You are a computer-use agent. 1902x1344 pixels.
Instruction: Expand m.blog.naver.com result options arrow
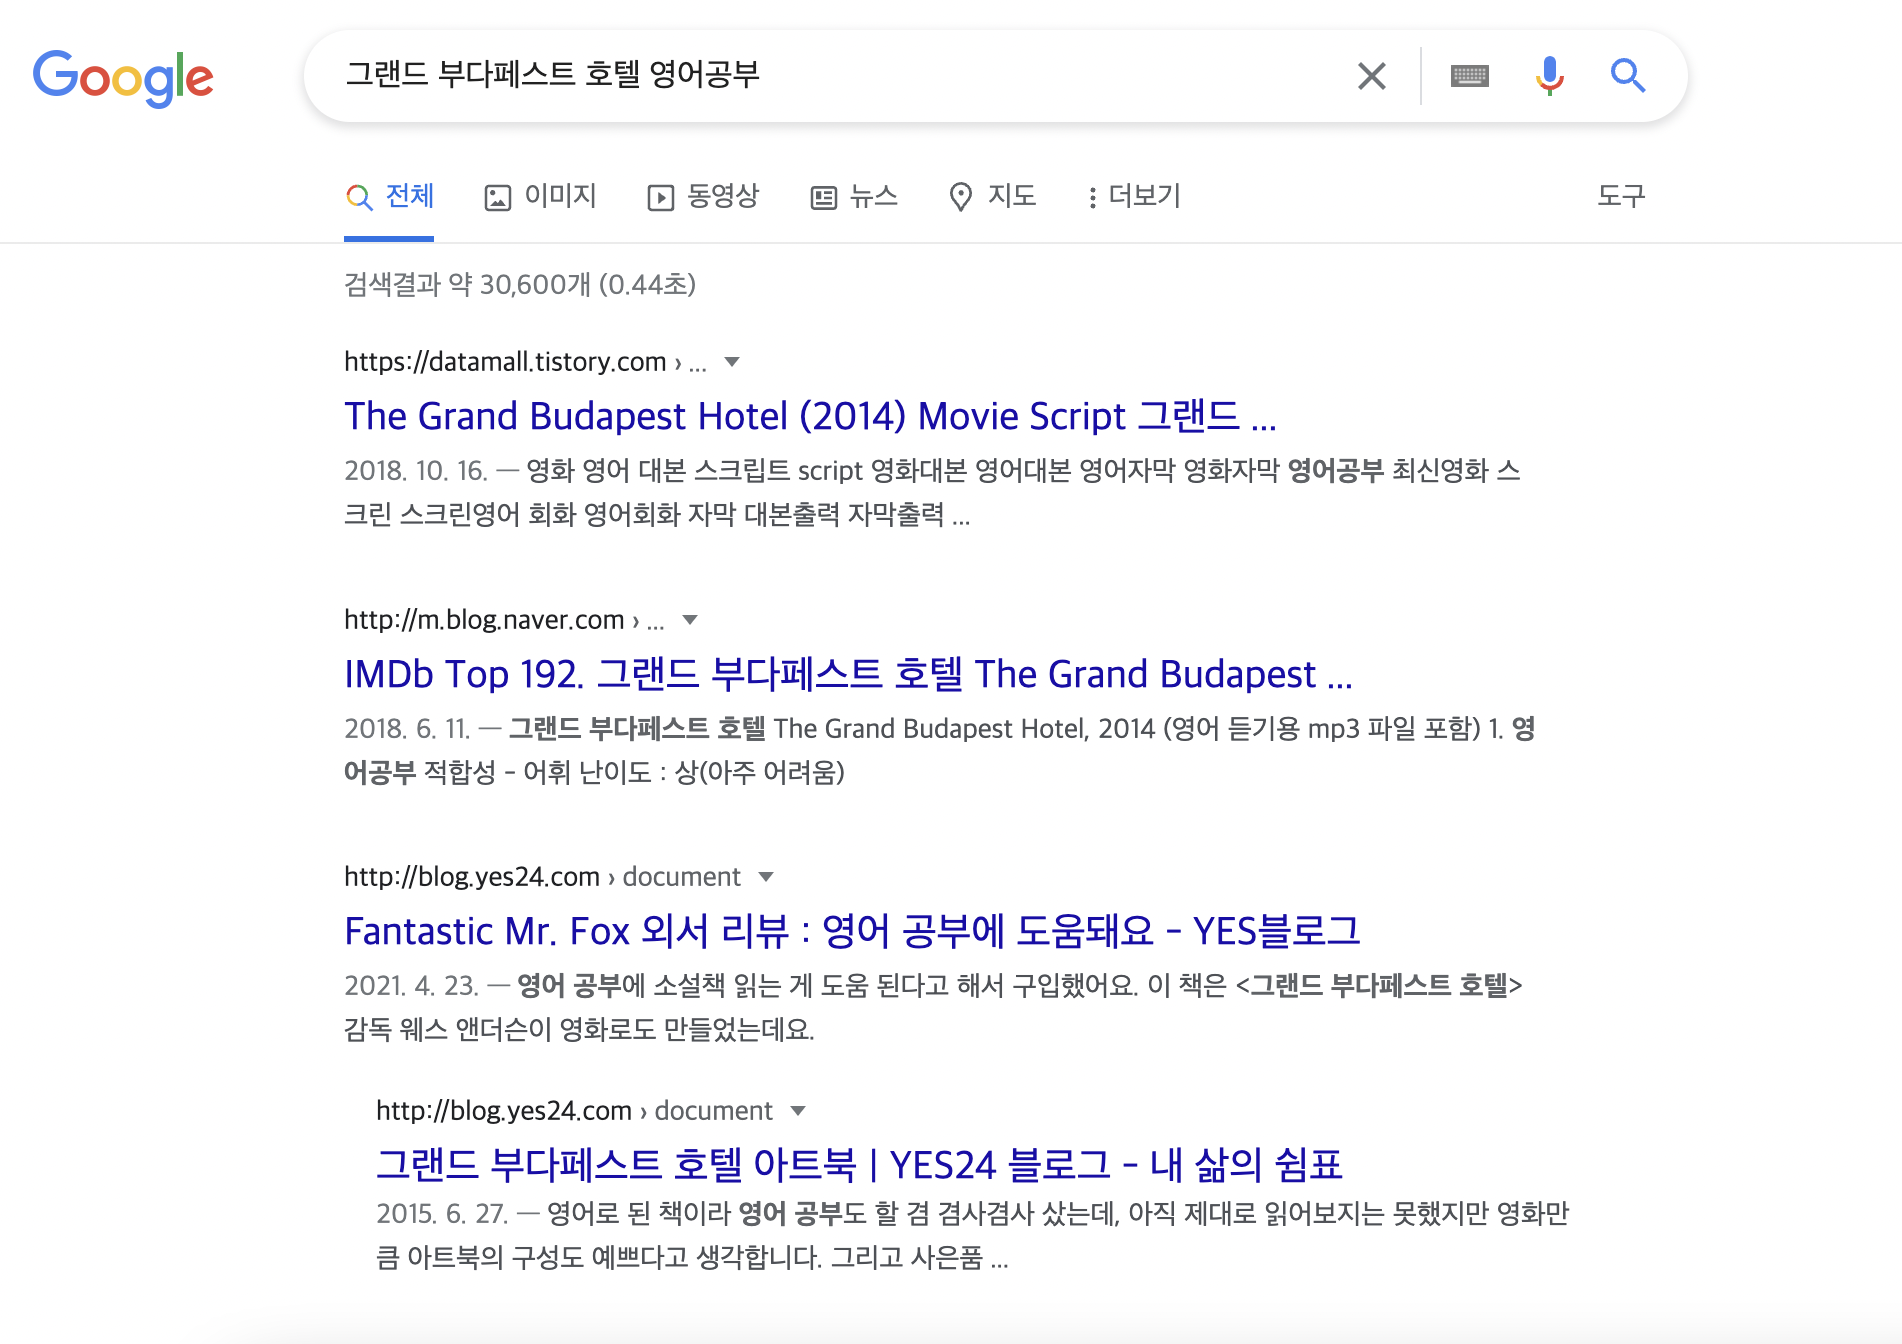pos(690,620)
